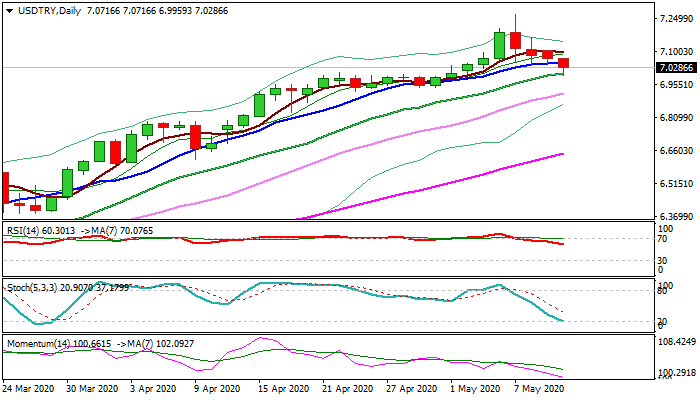This screenshot has width=700, height=400.
Task: Select the 7.24990 price scale label
Action: (677, 19)
